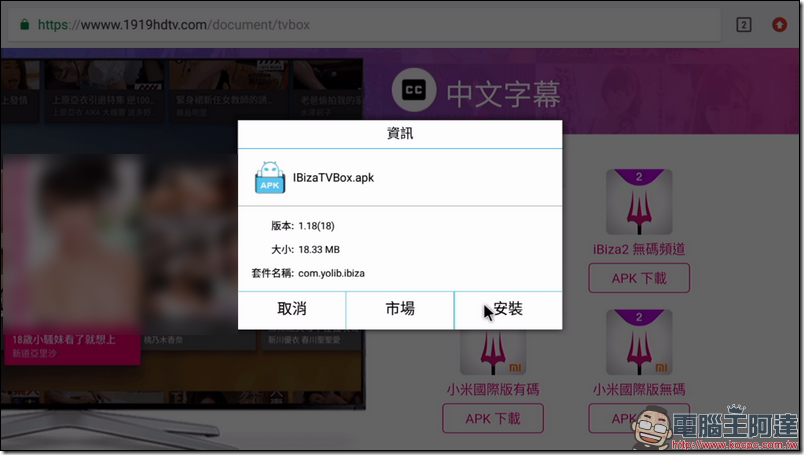Click the 中文字幕 heading text

click(502, 94)
